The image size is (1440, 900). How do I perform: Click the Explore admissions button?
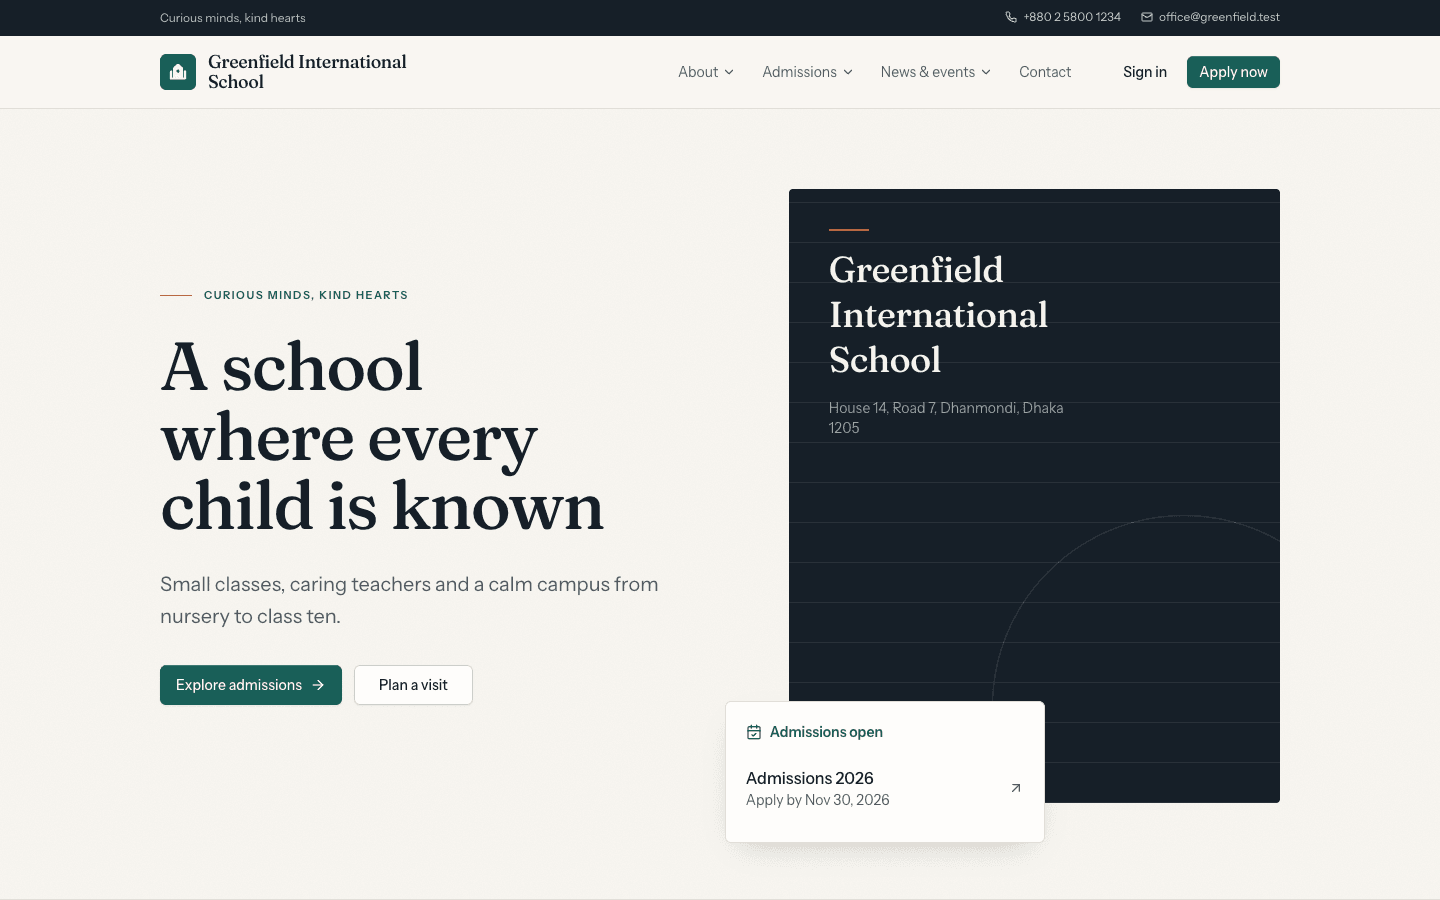point(251,685)
